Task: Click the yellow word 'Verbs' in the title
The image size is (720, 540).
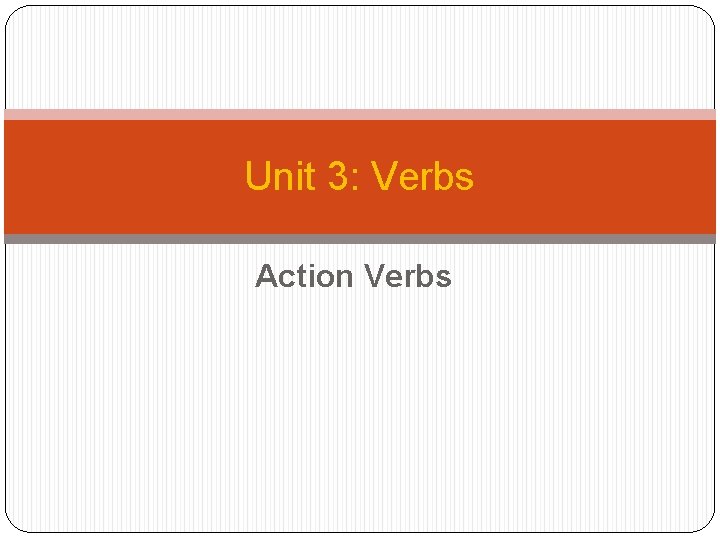Action: point(422,177)
